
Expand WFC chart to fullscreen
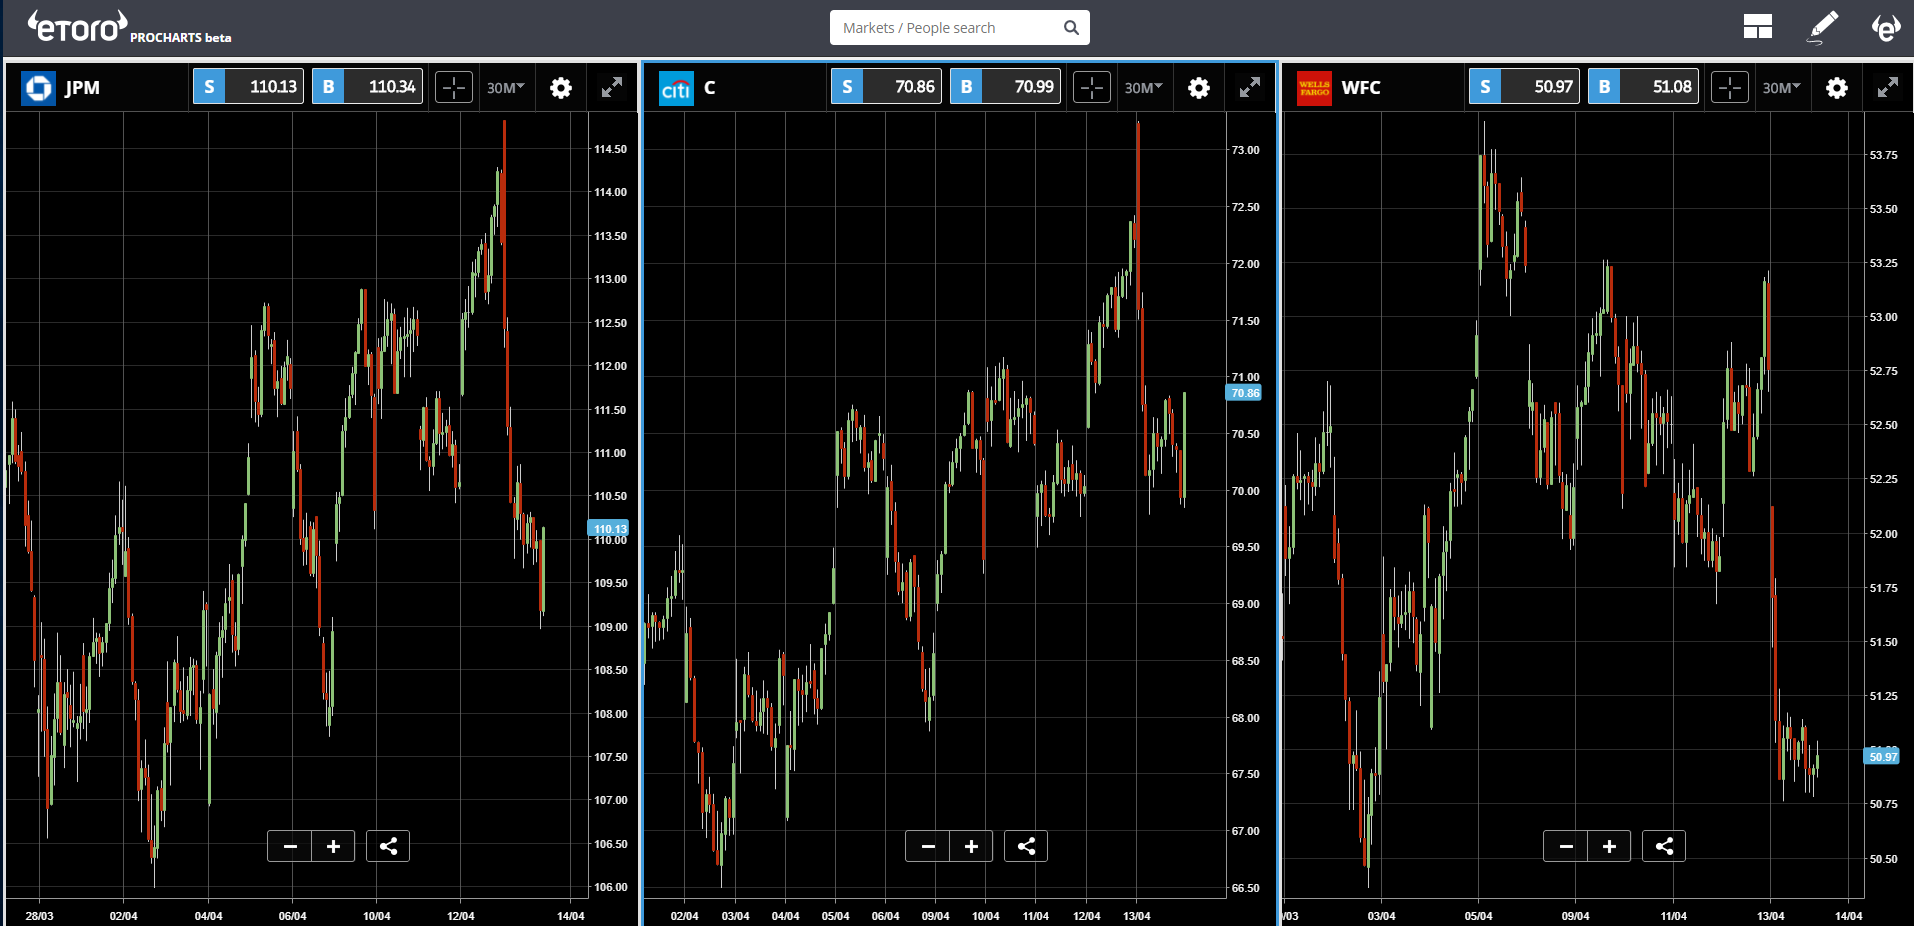1888,88
